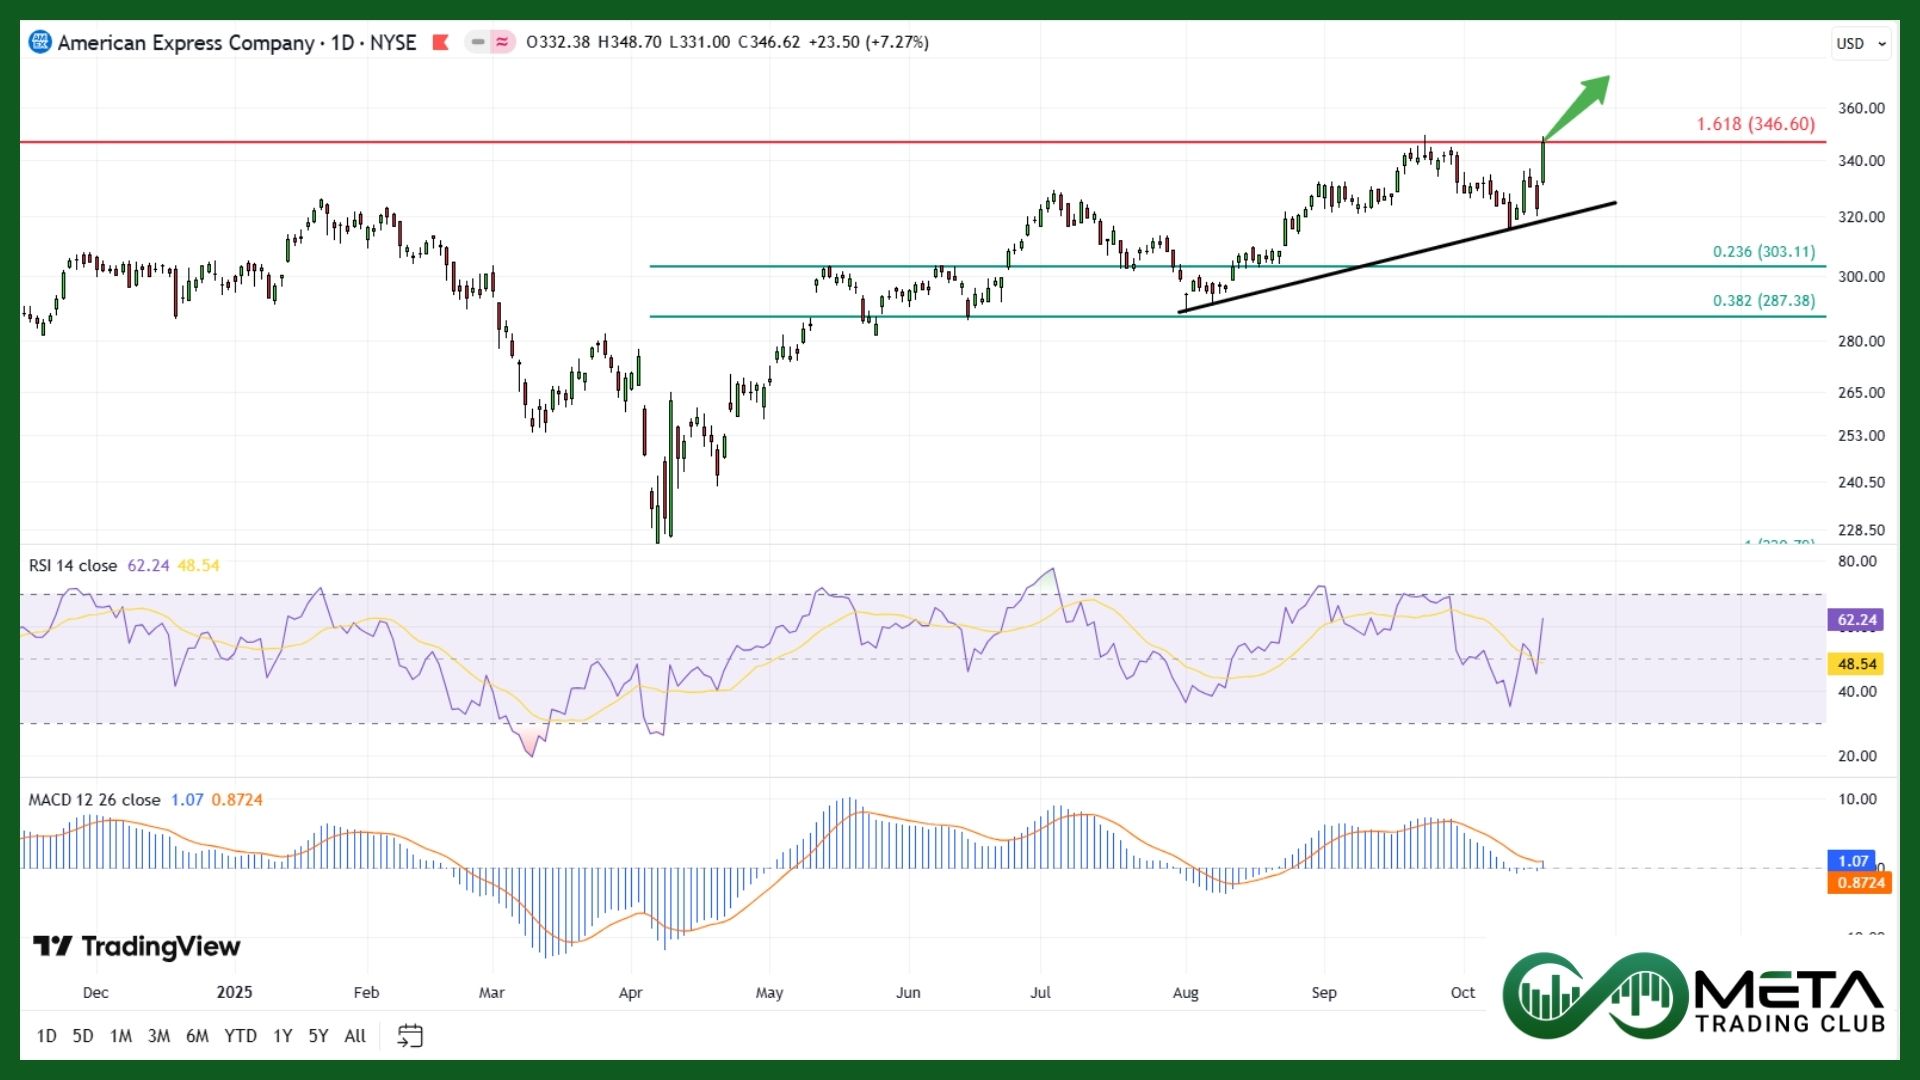Click the All range button
Screen dimensions: 1920x1080
pos(355,1036)
